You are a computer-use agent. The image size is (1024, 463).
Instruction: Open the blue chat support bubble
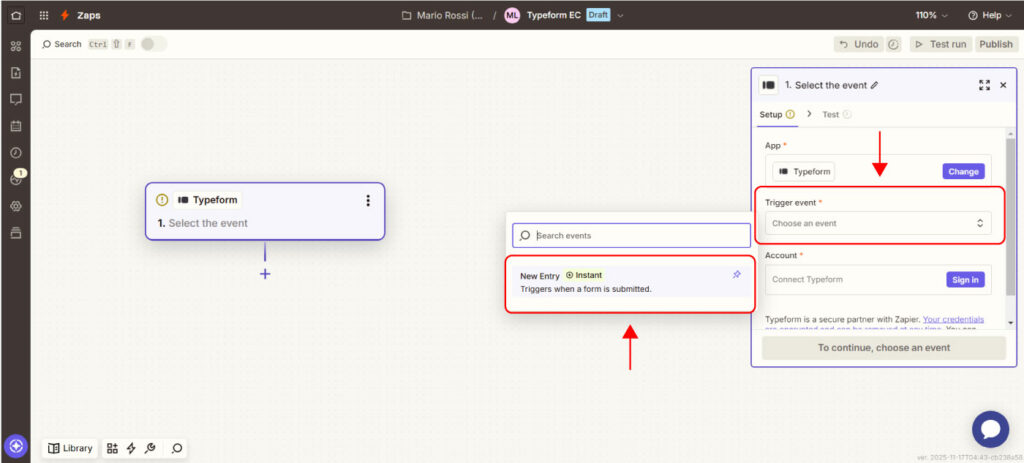click(990, 429)
